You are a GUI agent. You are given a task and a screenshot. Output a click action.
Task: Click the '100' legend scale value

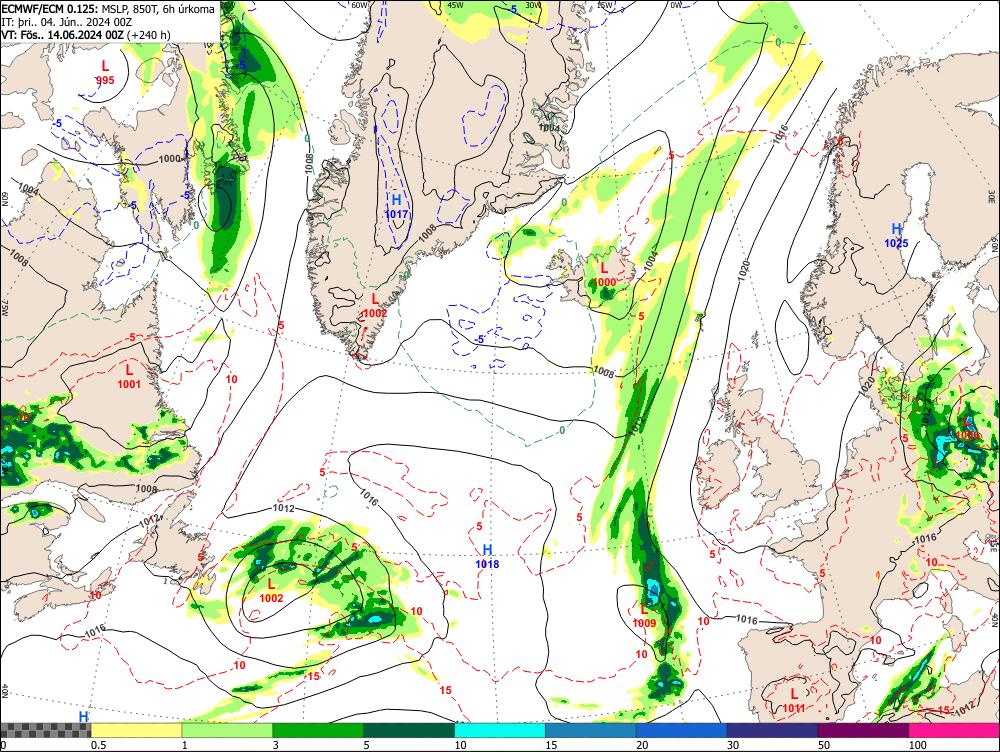click(917, 745)
